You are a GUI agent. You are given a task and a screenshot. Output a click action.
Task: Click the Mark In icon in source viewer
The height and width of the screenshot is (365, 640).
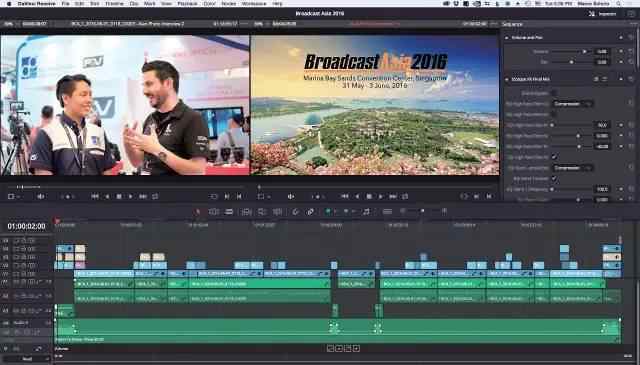click(227, 197)
